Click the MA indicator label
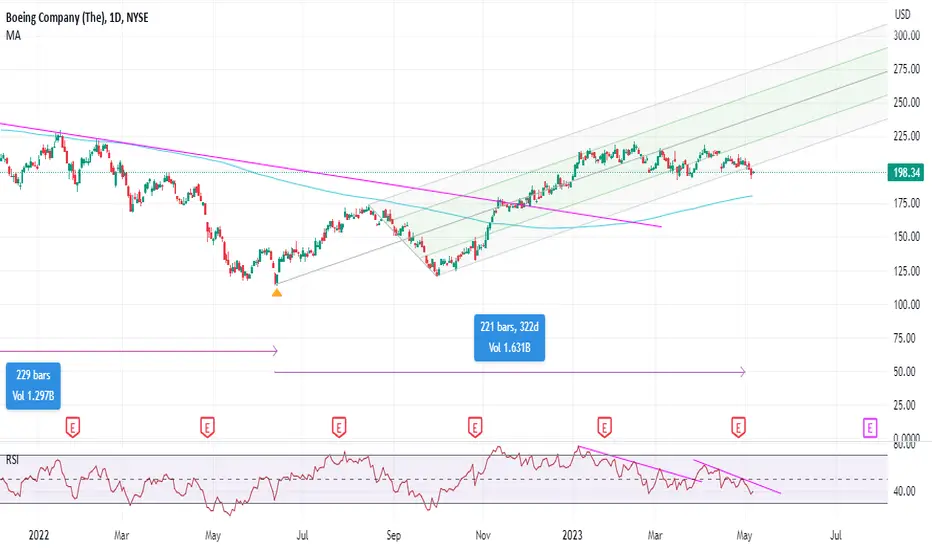The width and height of the screenshot is (932, 550). click(13, 36)
